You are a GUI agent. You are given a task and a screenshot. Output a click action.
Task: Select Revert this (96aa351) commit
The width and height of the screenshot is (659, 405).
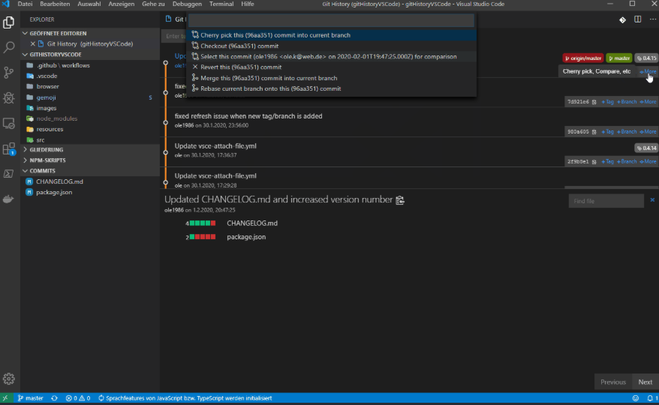click(240, 67)
